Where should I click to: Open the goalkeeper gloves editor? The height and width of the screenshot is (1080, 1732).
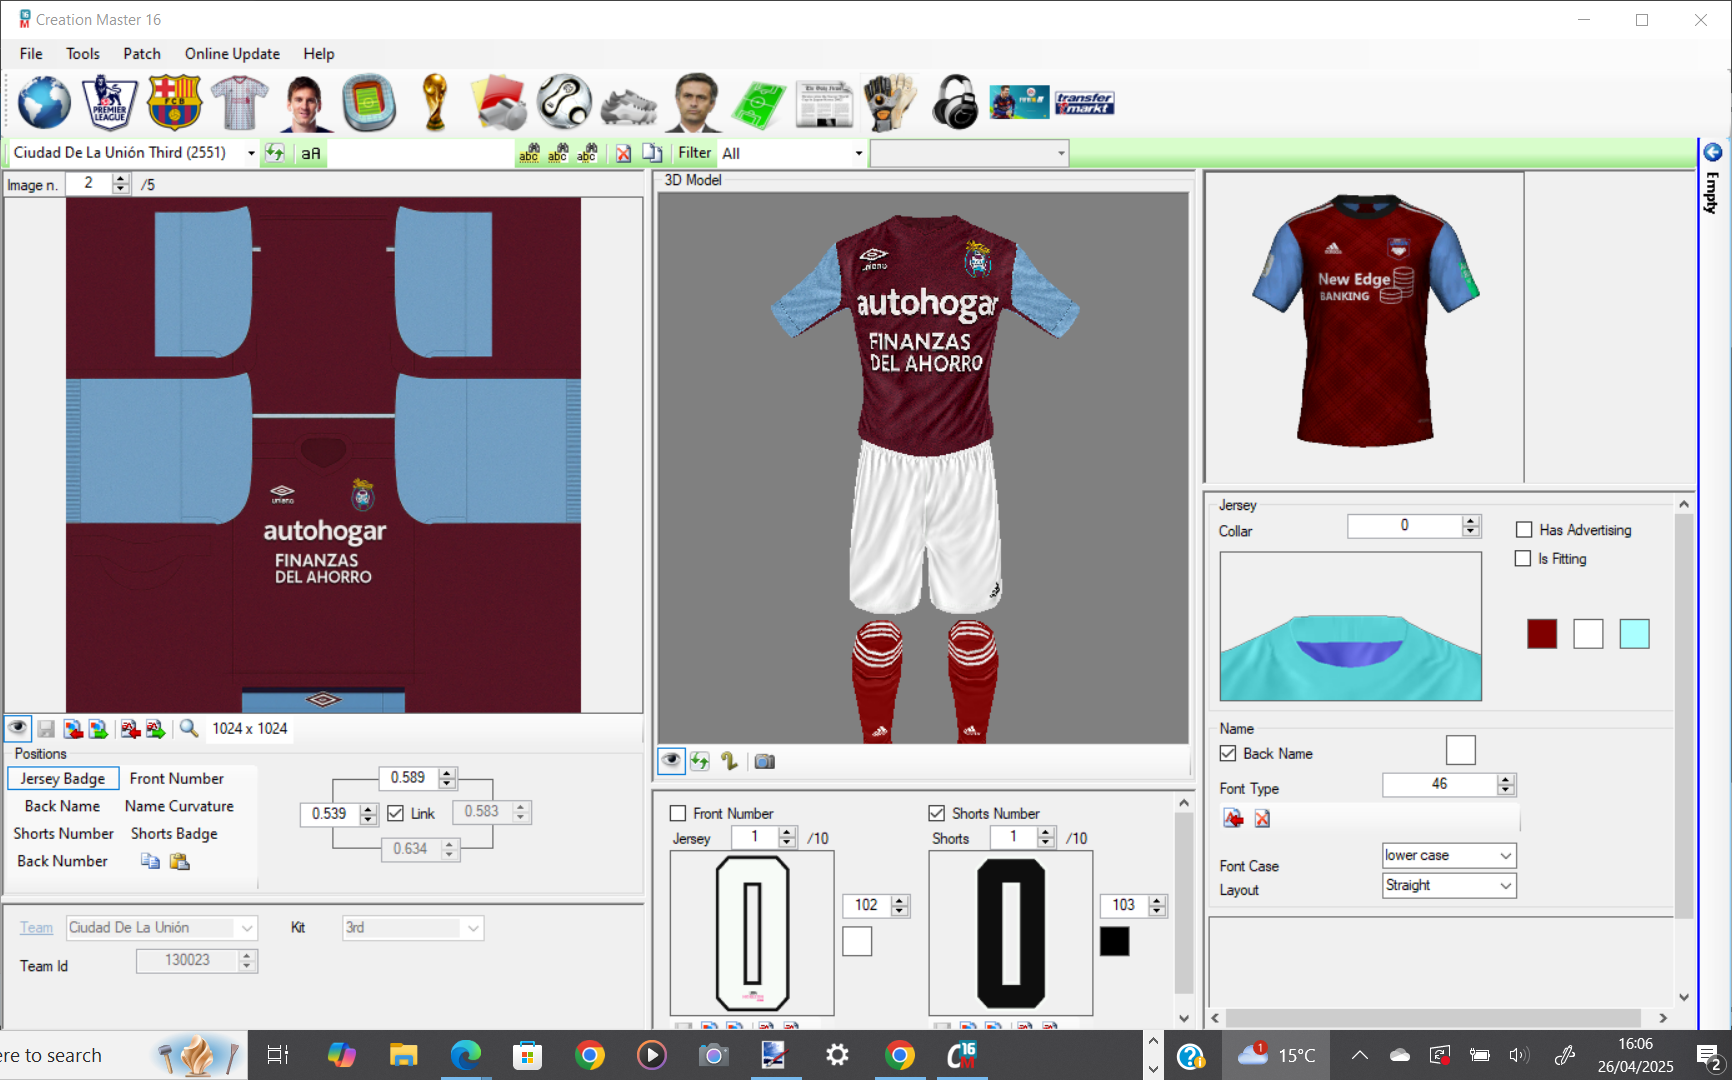coord(889,102)
